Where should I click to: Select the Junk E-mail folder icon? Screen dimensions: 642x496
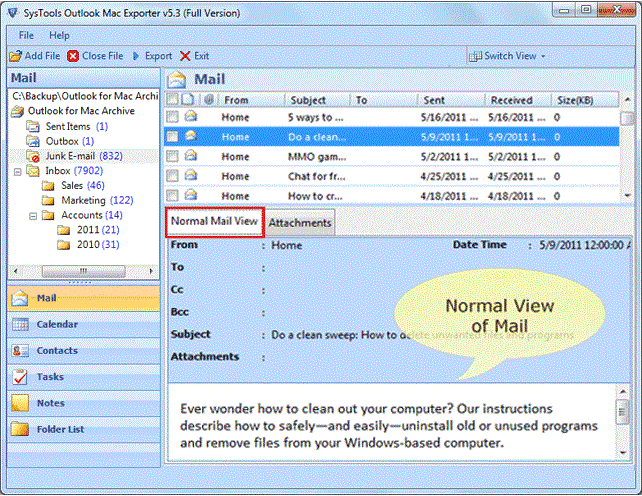click(x=33, y=156)
